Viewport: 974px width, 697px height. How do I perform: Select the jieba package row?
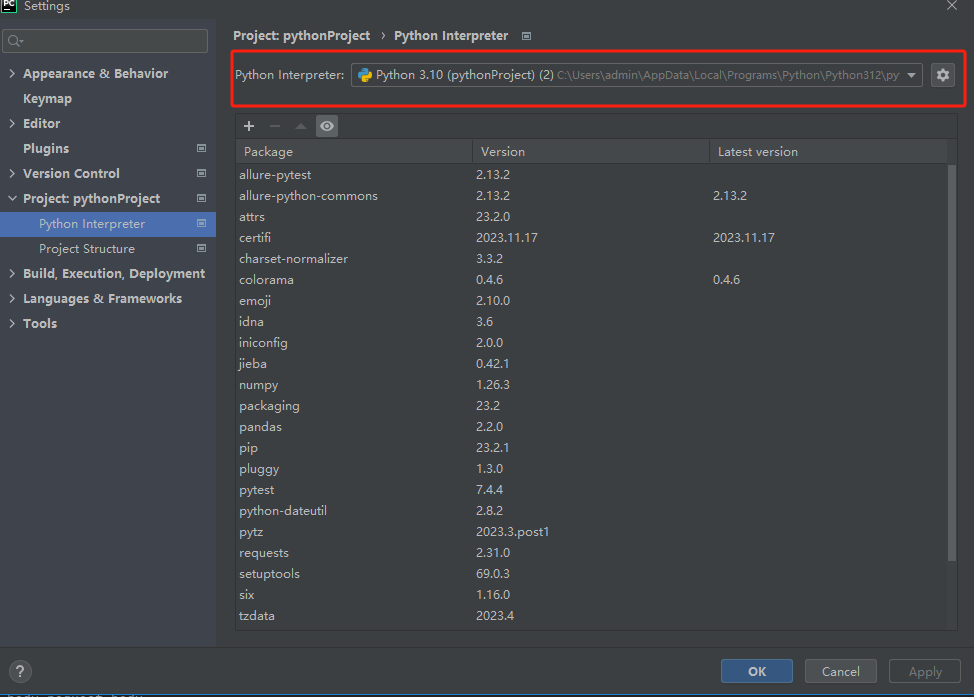(591, 363)
